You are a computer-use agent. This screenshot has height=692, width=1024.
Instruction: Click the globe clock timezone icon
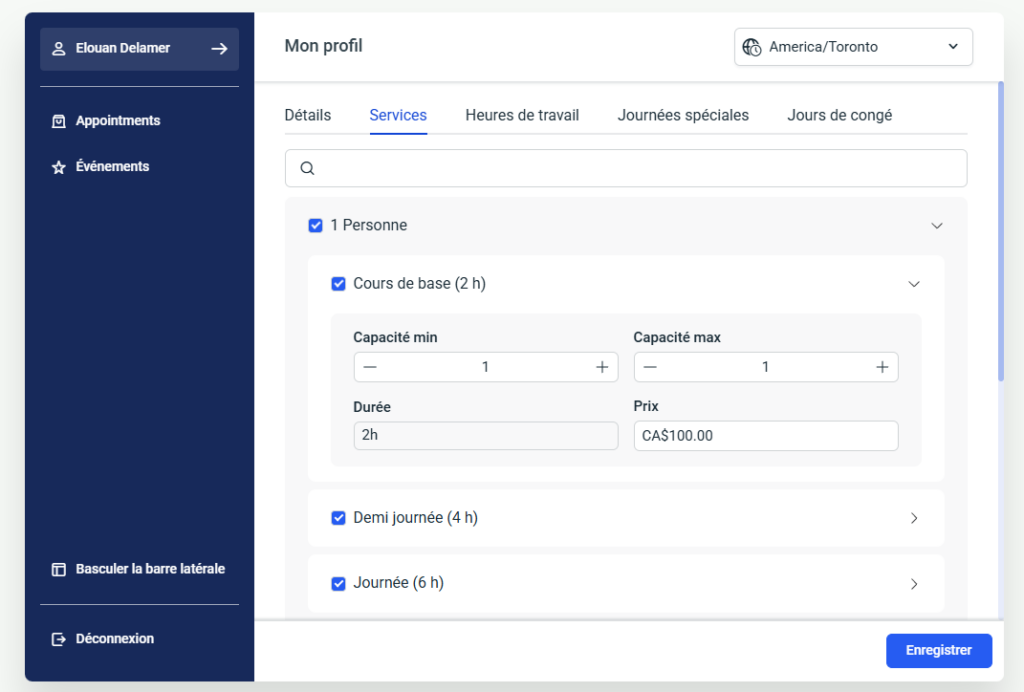click(x=752, y=47)
